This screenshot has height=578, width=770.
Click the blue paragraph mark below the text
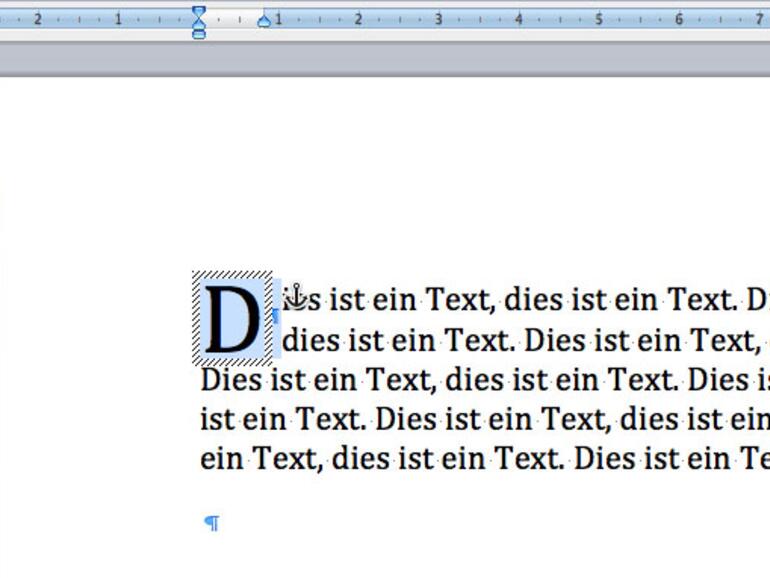click(211, 523)
